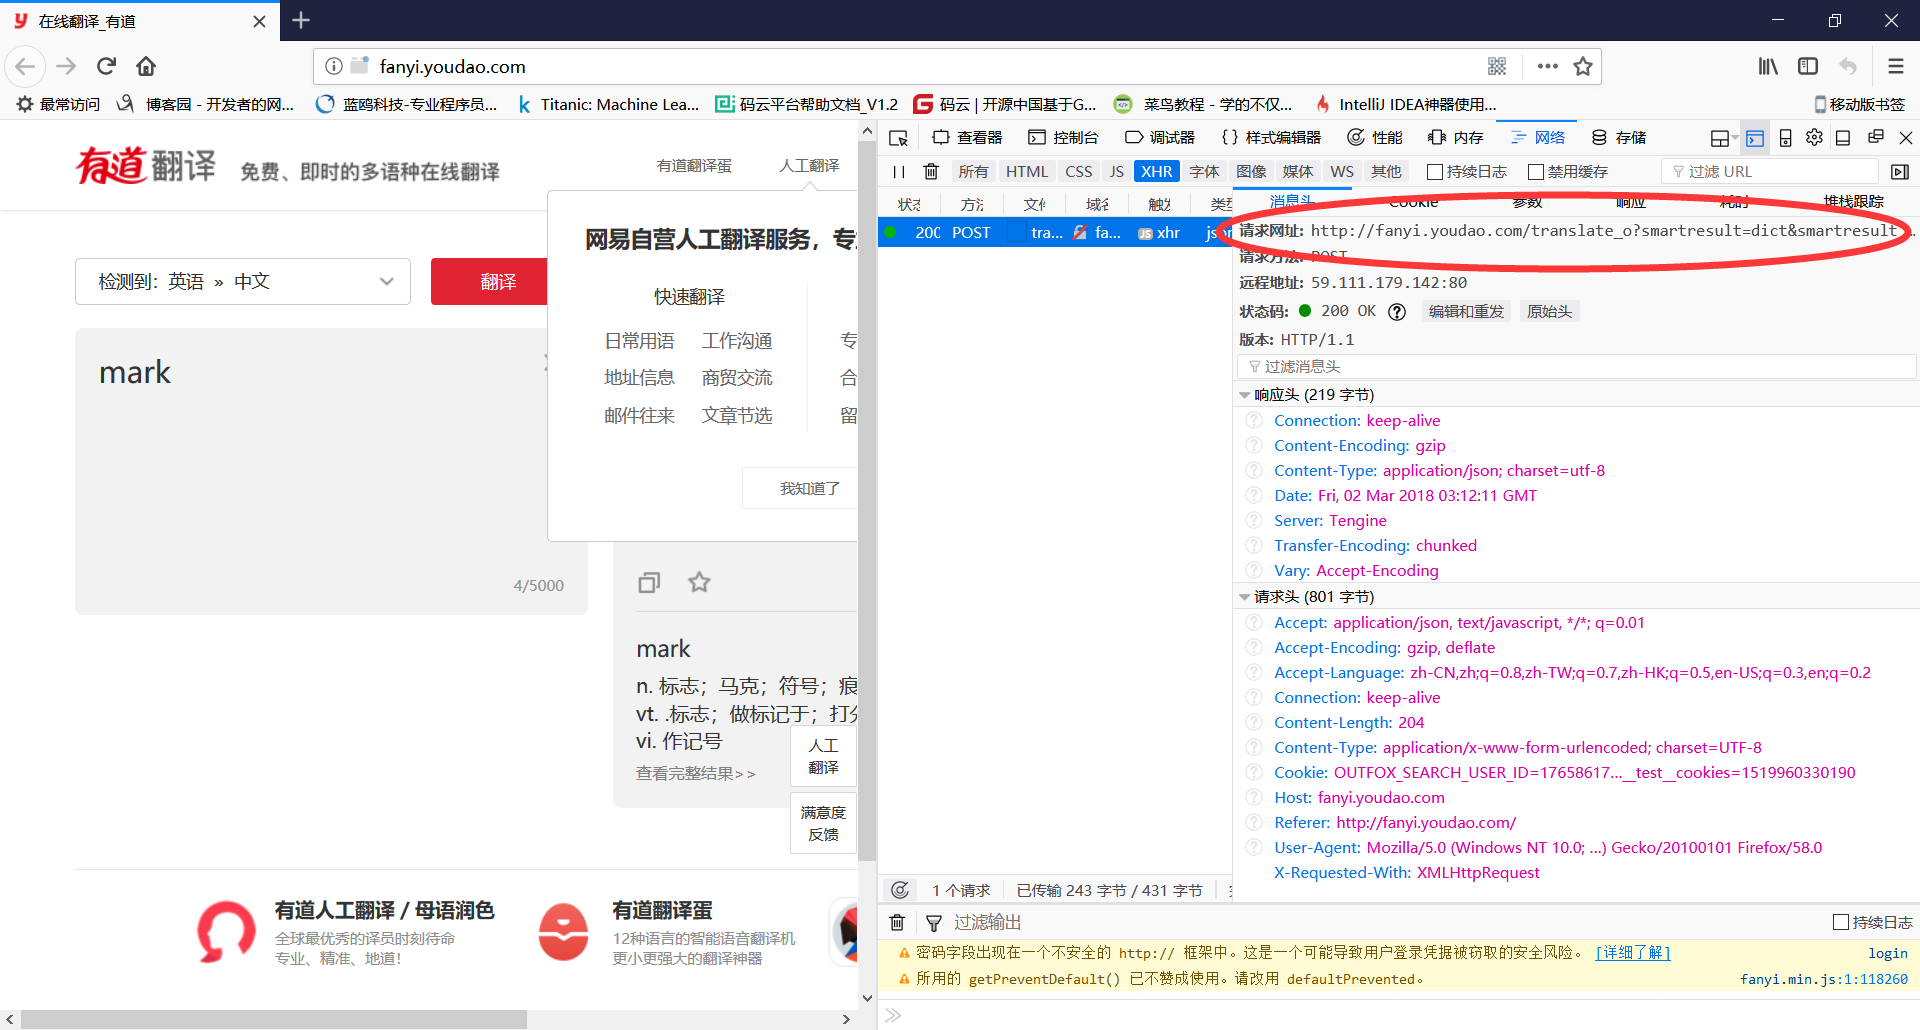The image size is (1920, 1030).
Task: Open devtools settings gear
Action: click(x=1814, y=138)
